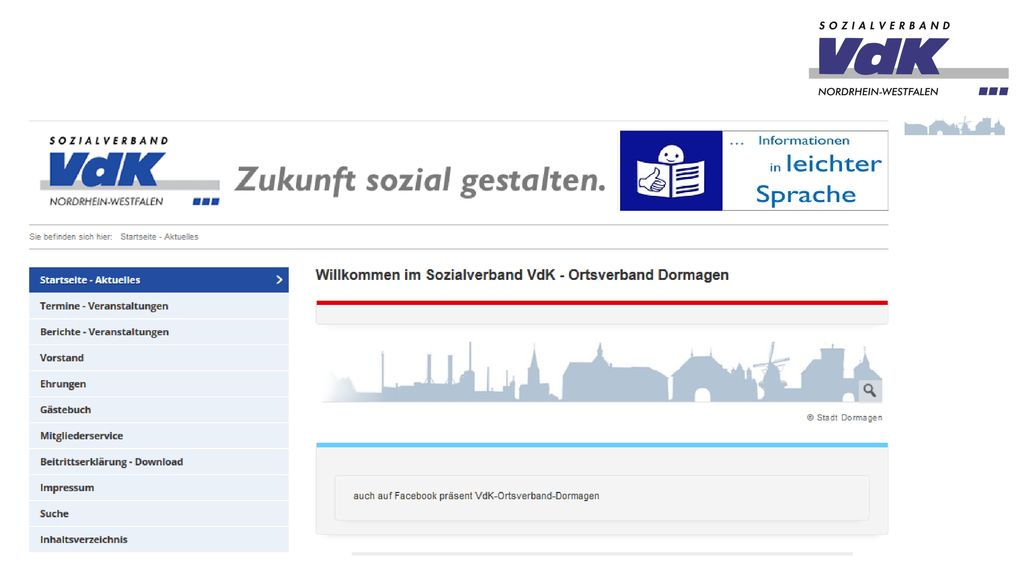Image resolution: width=1024 pixels, height=576 pixels.
Task: Click the © Stadt Dormagen caption
Action: click(844, 418)
